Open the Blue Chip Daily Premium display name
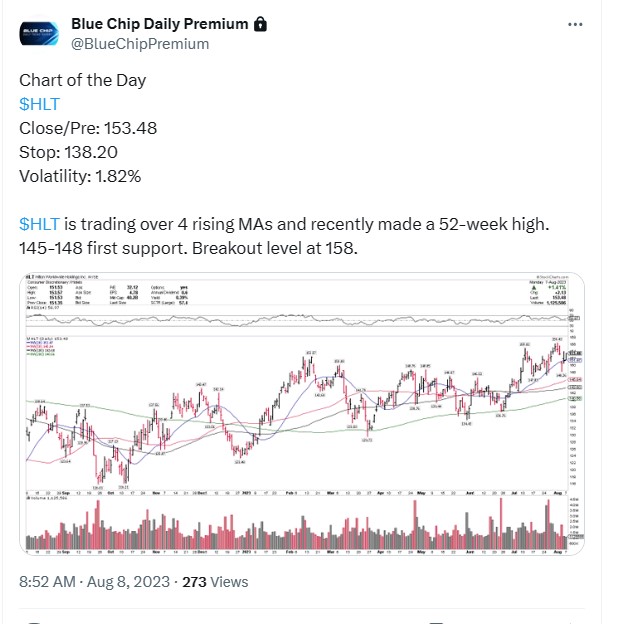Viewport: 632px width, 624px height. point(160,24)
